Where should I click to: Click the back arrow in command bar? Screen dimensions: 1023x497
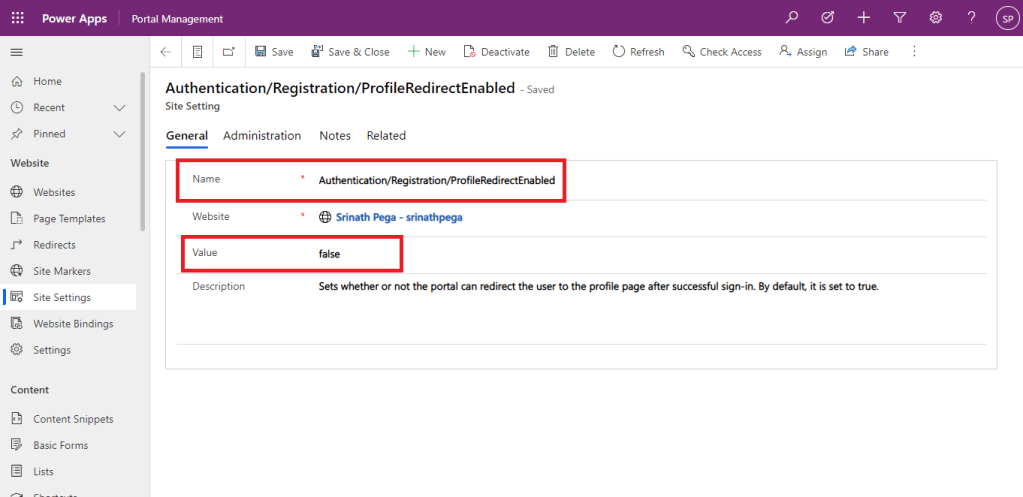coord(165,52)
